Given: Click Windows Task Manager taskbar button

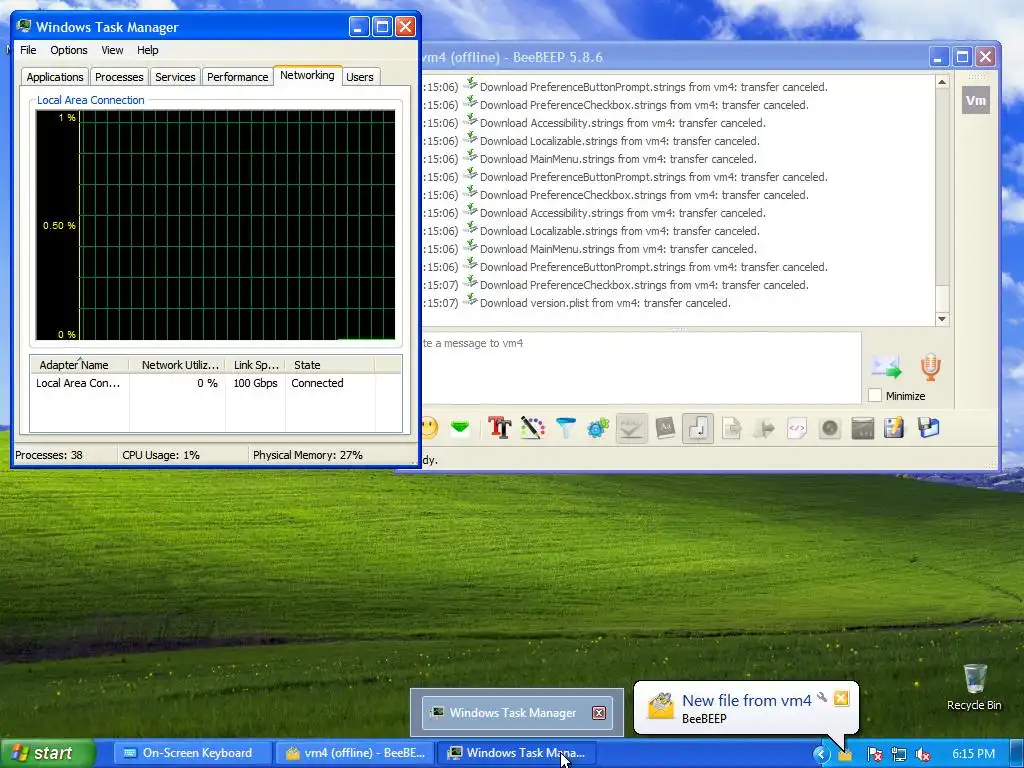Looking at the screenshot, I should point(515,753).
